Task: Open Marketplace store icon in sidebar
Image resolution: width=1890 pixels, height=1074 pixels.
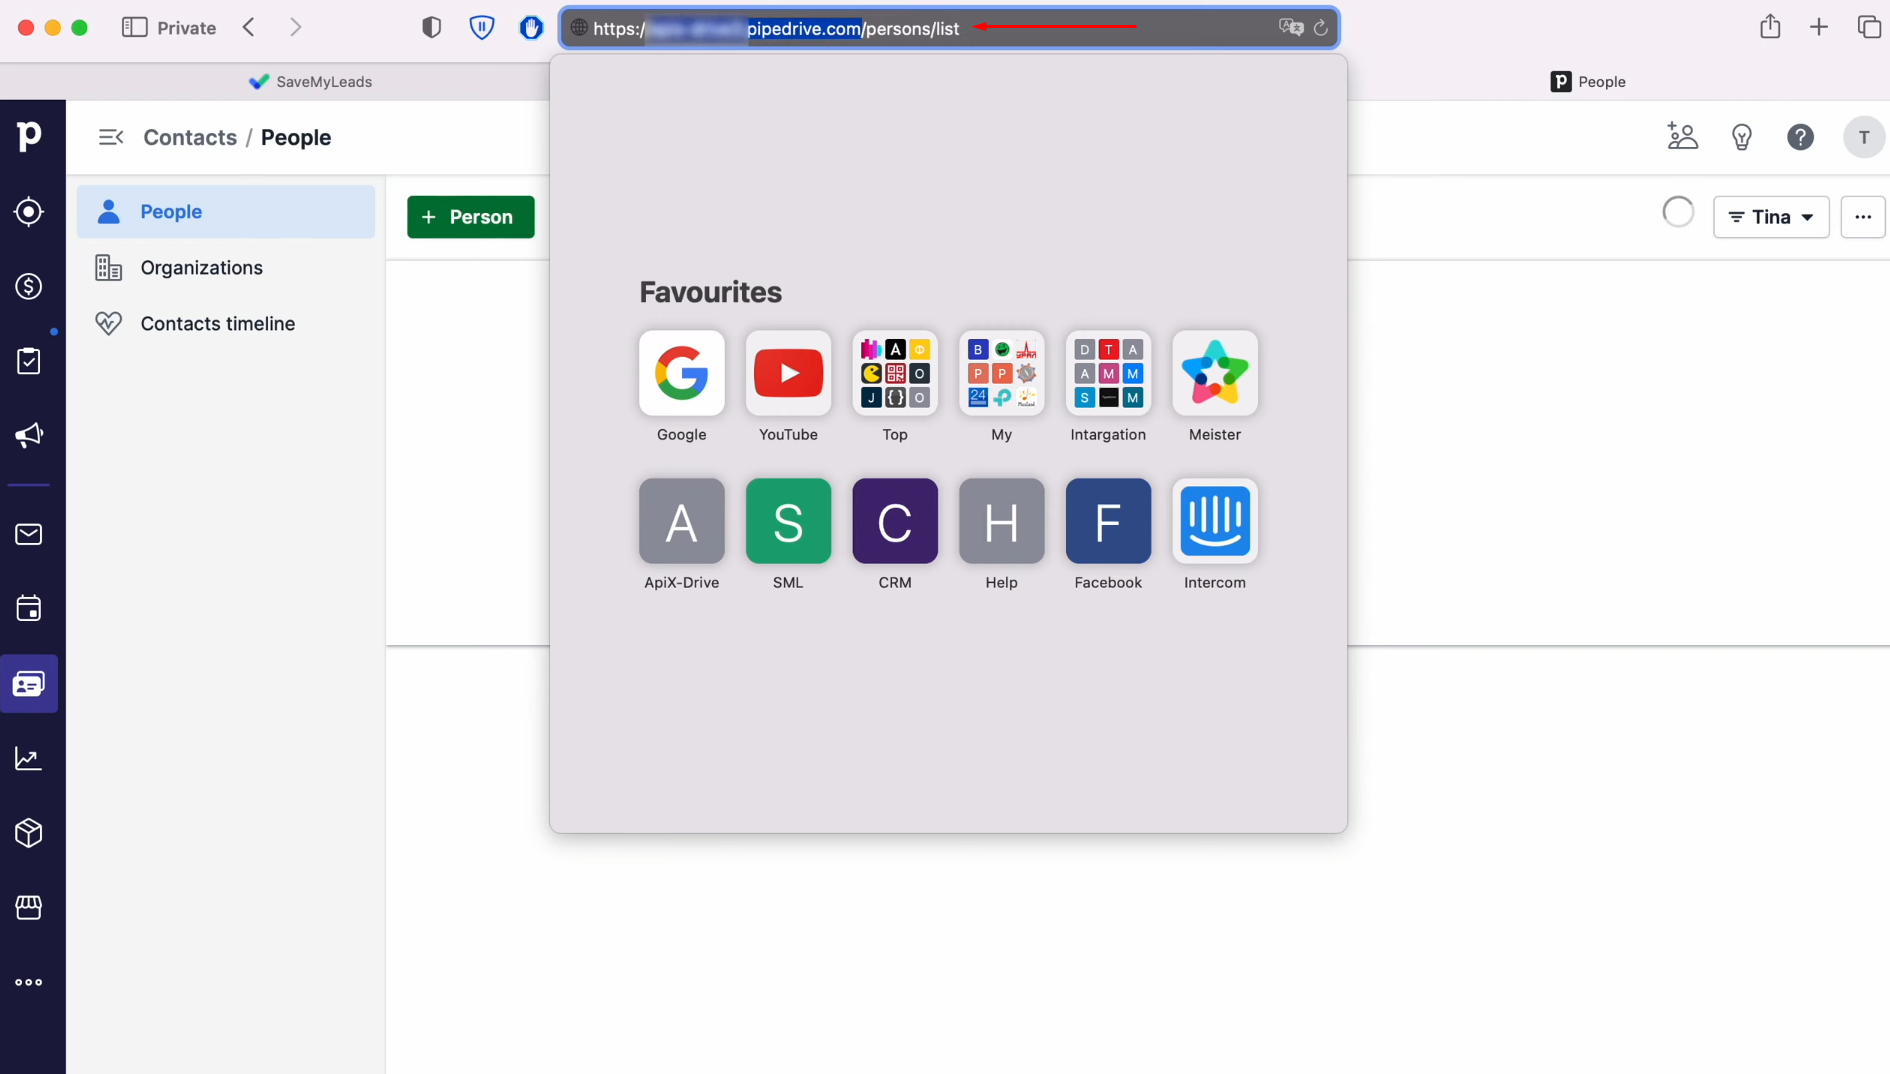Action: coord(29,907)
